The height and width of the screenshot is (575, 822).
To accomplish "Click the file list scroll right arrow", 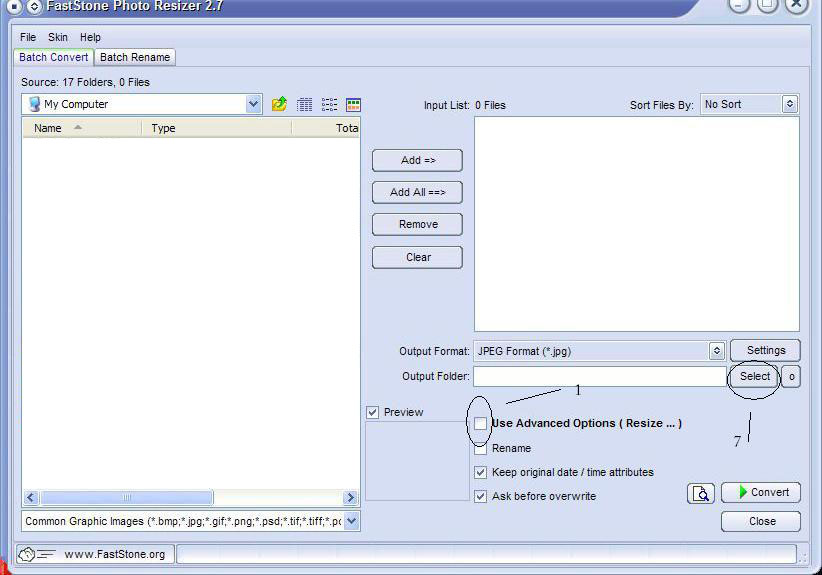I will pos(350,497).
